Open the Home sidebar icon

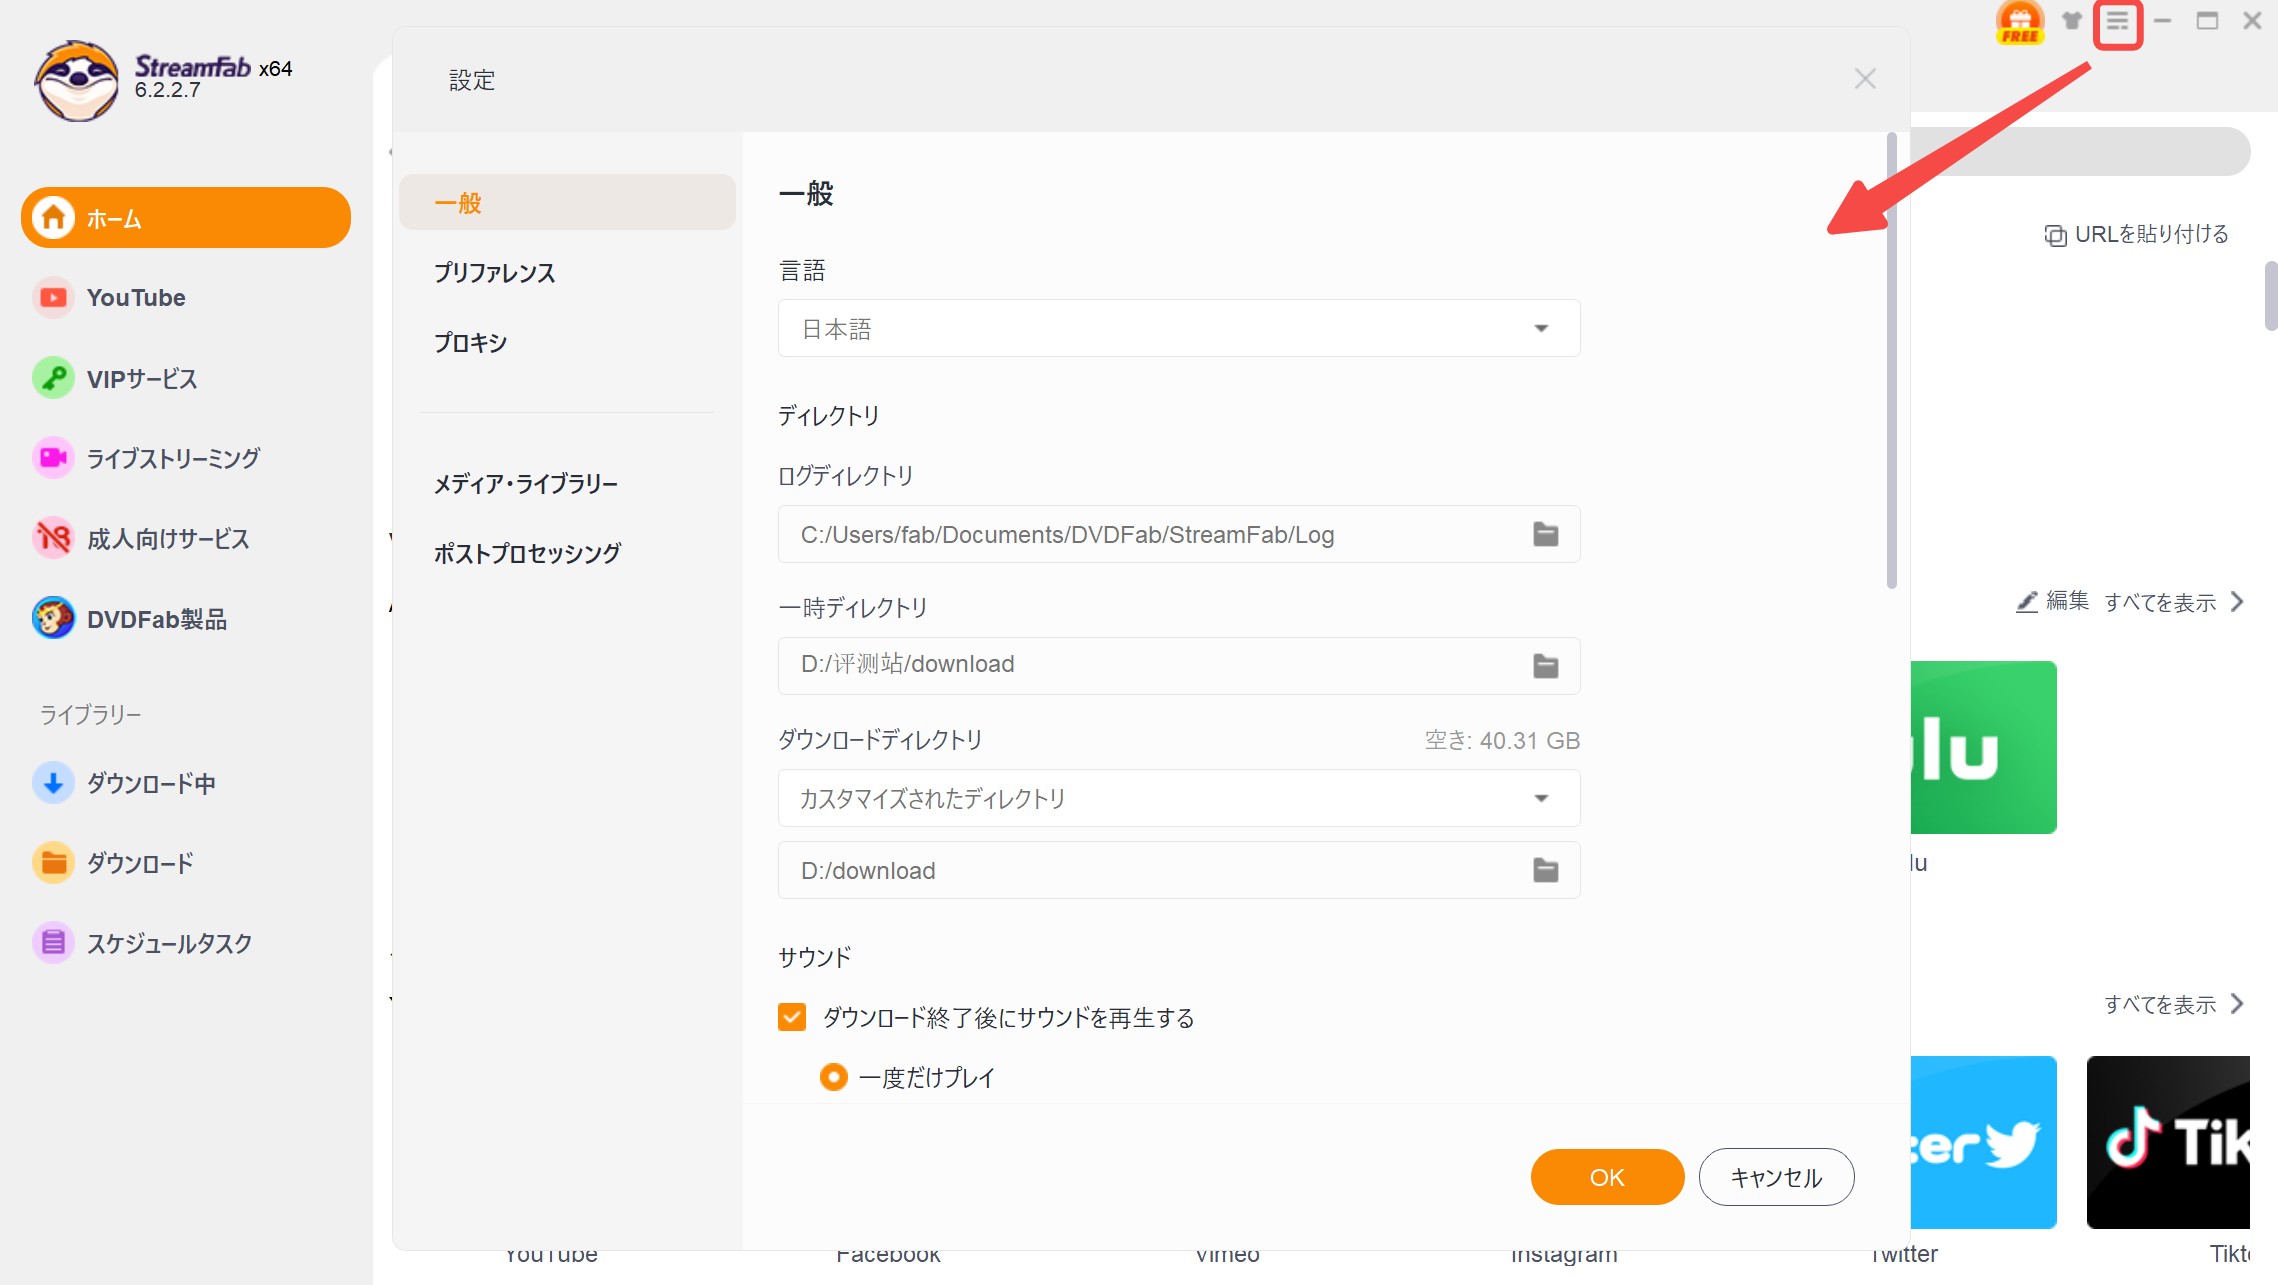(x=54, y=217)
